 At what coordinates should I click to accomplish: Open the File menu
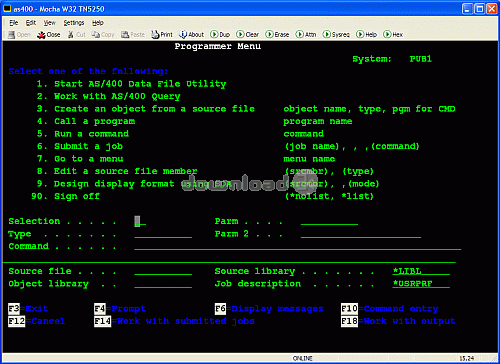click(14, 23)
